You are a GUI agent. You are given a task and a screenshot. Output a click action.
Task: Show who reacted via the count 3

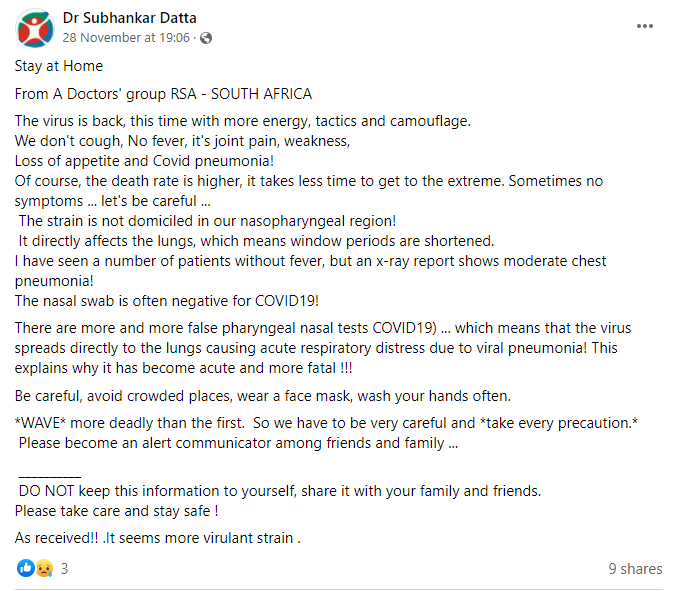[x=64, y=568]
